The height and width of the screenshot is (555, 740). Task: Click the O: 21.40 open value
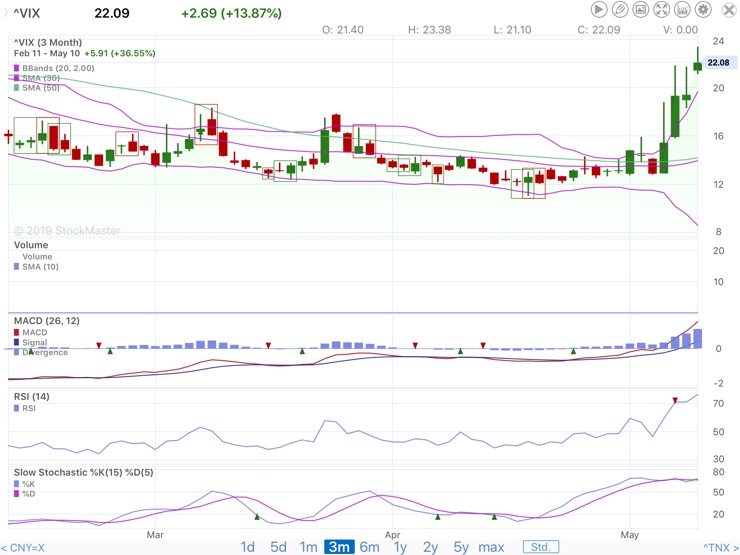click(343, 30)
